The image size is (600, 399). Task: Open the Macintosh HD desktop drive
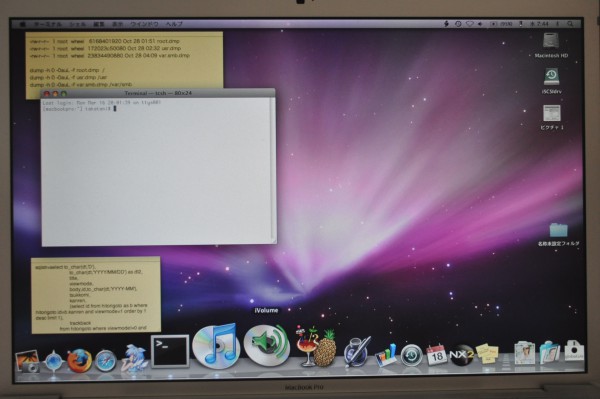551,45
